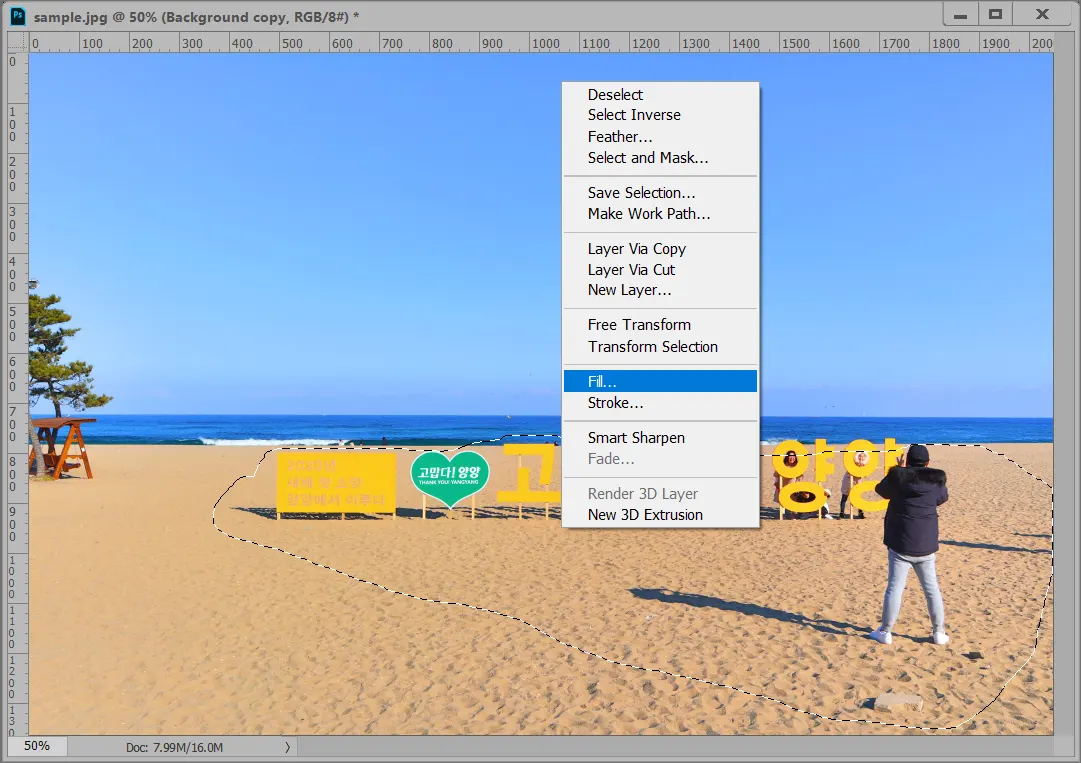Screen dimensions: 1081x763
Task: Click the 50% zoom level field
Action: pyautogui.click(x=37, y=746)
